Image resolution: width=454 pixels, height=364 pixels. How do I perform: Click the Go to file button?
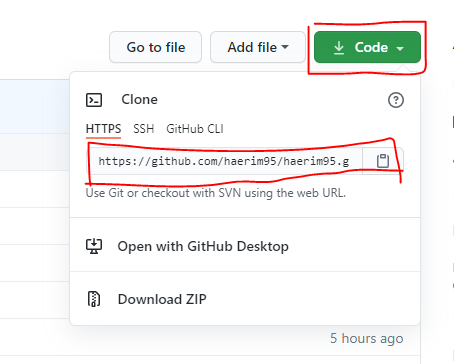coord(155,47)
